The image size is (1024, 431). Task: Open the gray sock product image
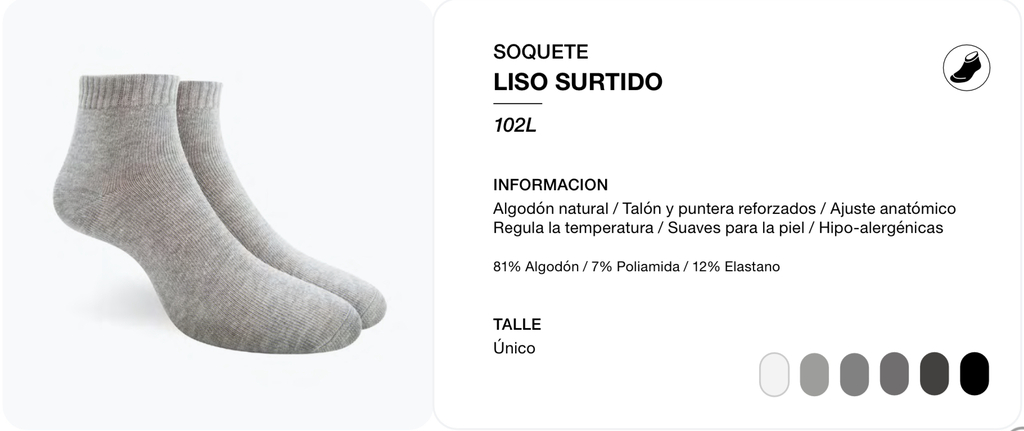[x=220, y=214]
